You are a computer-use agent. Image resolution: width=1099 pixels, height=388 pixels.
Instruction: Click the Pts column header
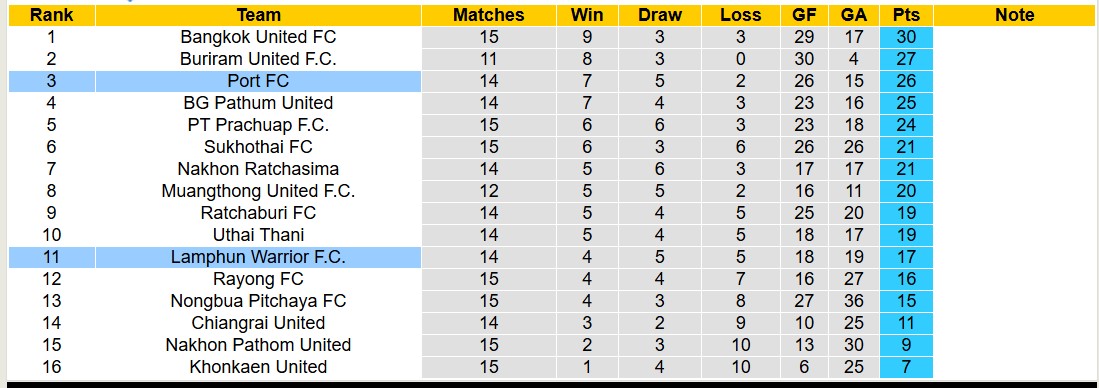(x=906, y=15)
